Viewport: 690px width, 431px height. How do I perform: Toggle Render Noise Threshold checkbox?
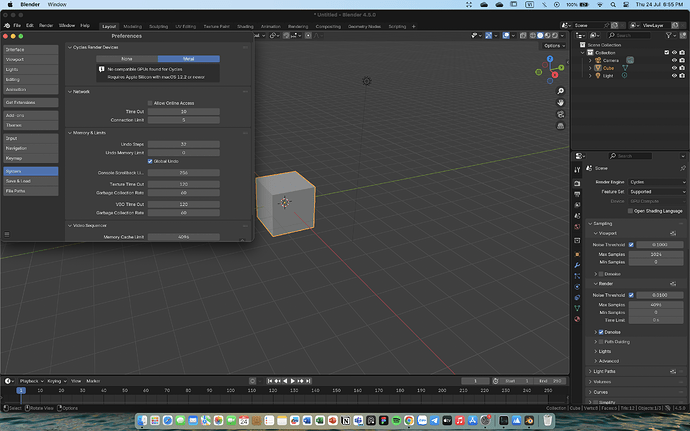(631, 295)
